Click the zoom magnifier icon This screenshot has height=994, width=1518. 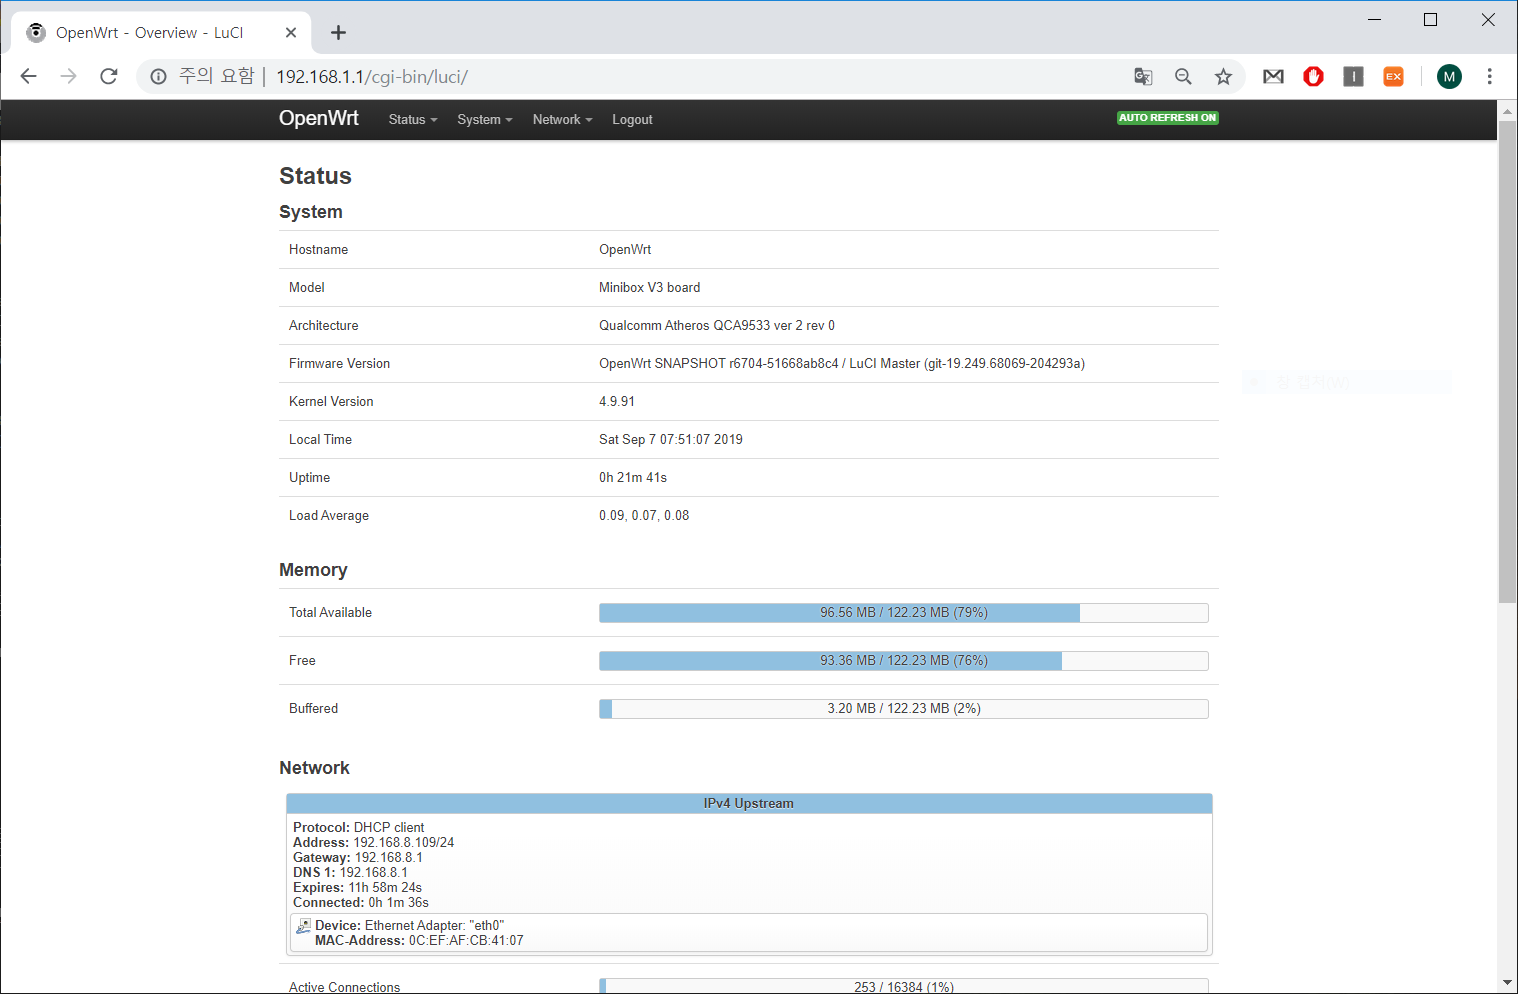point(1183,76)
